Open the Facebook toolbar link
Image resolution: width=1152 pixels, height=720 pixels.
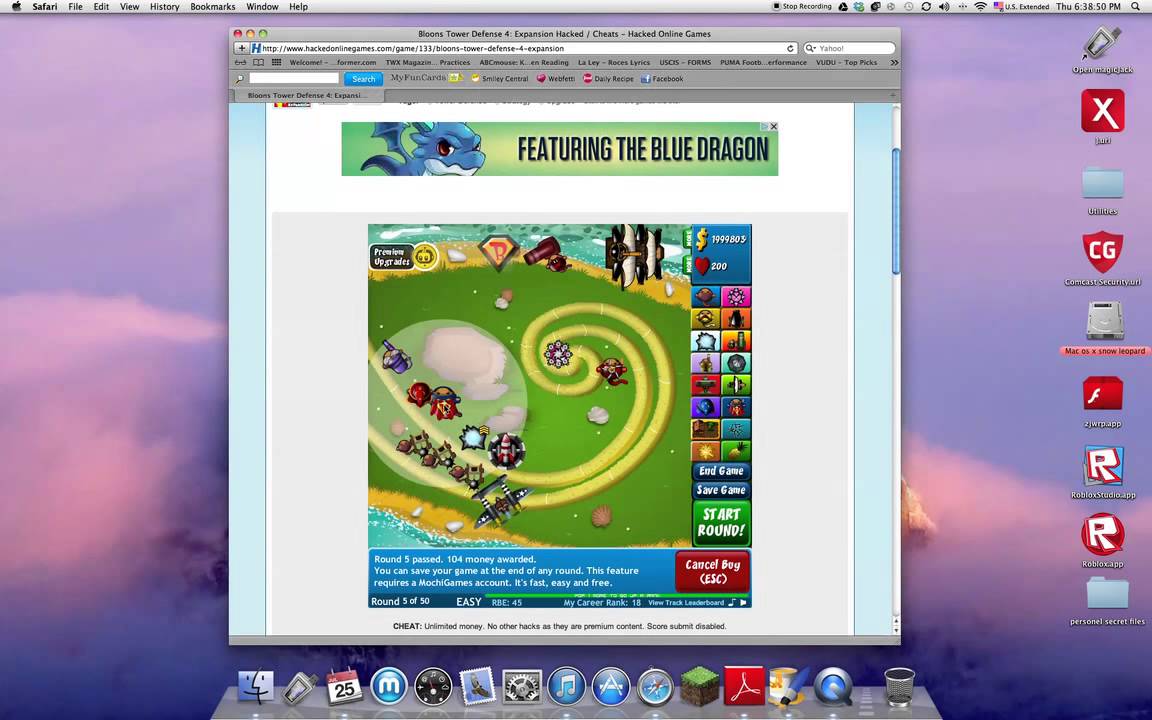coord(662,79)
